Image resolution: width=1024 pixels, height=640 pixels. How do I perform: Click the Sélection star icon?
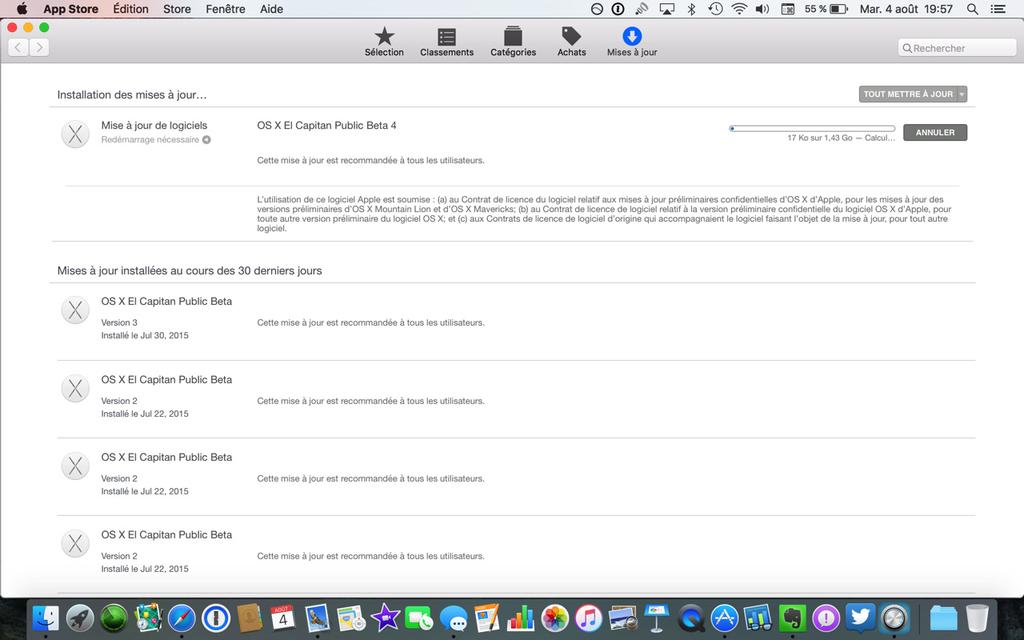pos(384,40)
